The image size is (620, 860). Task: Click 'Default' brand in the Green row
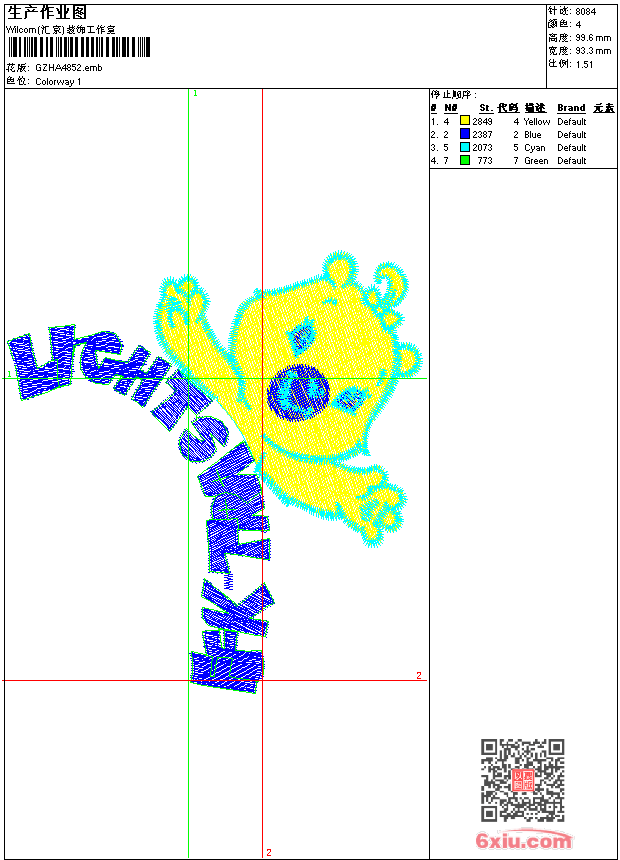(572, 161)
